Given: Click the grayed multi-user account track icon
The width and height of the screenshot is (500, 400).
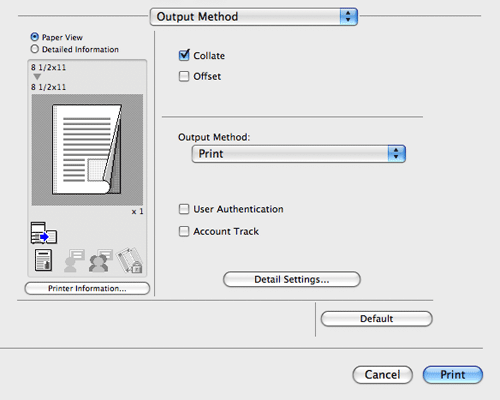Looking at the screenshot, I should [x=101, y=261].
